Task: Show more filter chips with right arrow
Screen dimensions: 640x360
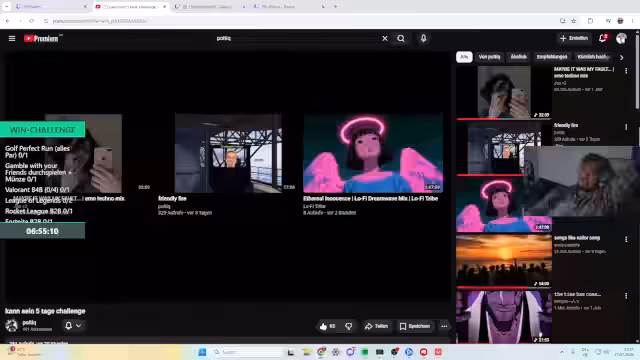Action: click(x=622, y=58)
